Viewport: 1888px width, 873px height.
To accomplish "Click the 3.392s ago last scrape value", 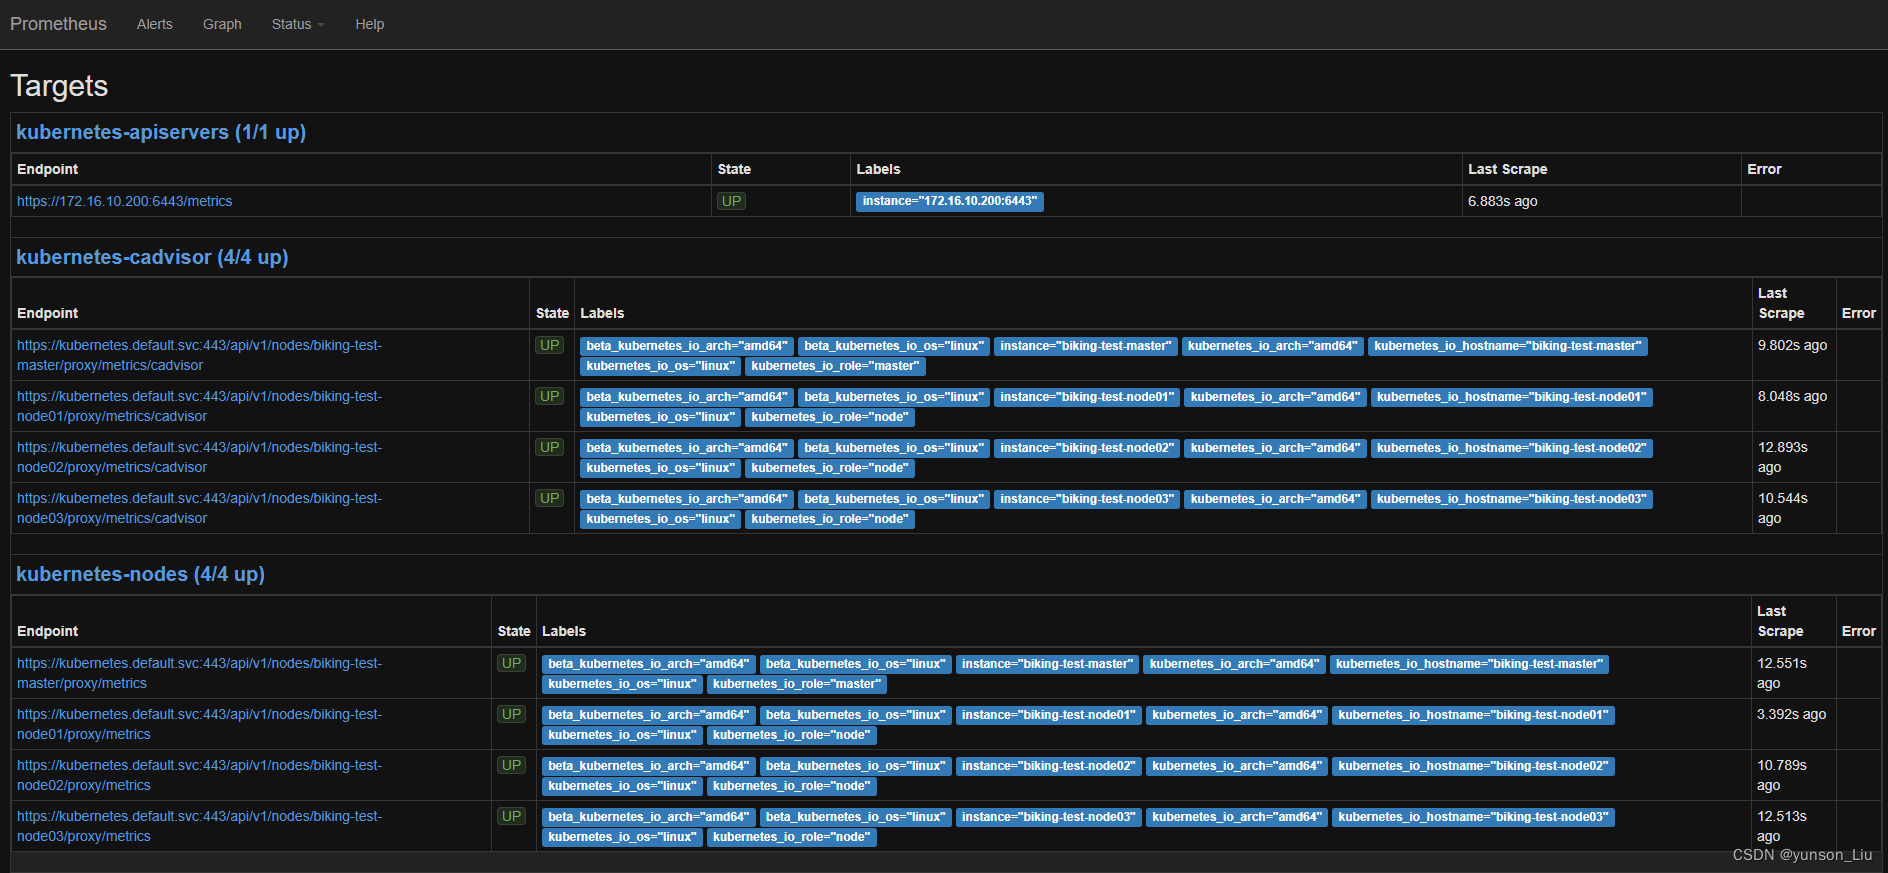I will (1791, 714).
